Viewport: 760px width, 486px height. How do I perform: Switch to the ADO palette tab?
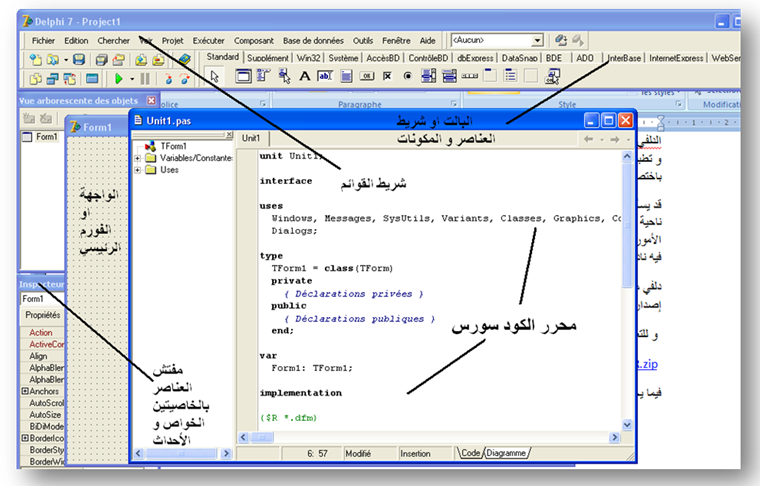tap(585, 58)
